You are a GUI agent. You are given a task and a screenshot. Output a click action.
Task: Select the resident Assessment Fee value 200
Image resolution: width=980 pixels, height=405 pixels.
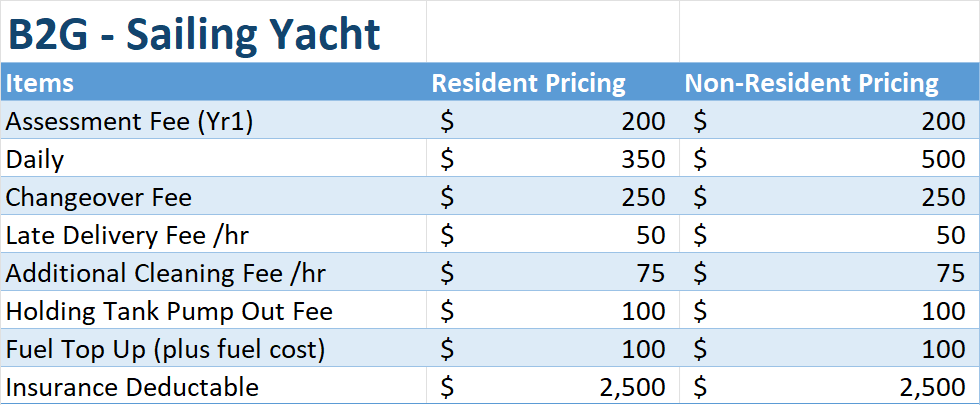point(553,121)
